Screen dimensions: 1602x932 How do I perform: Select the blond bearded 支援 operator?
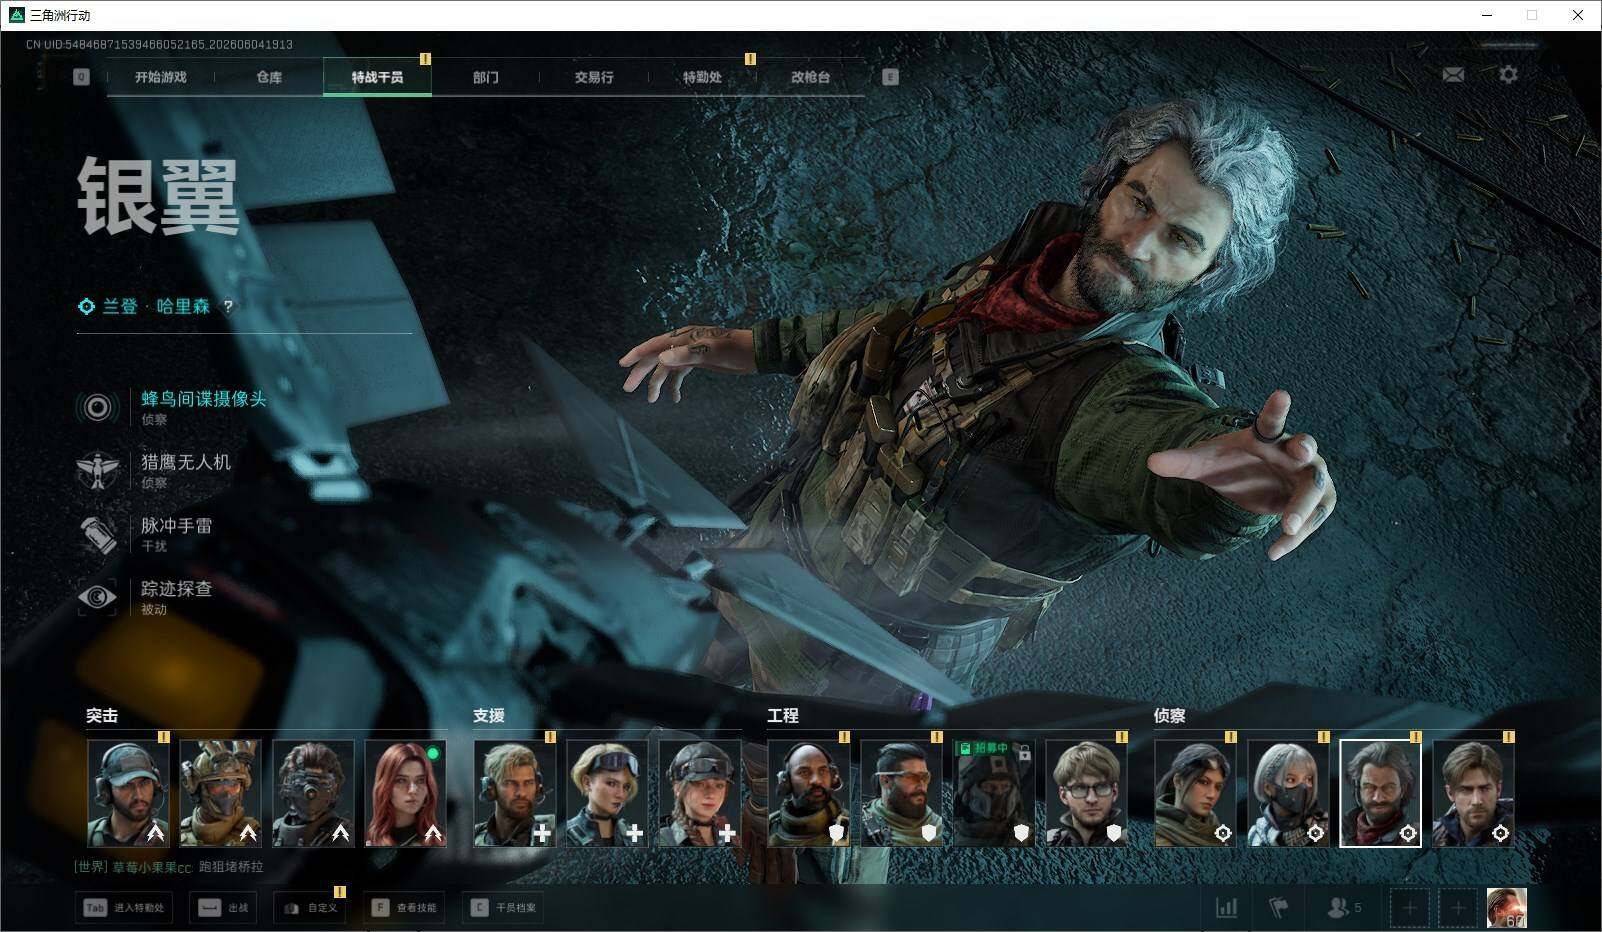[514, 793]
